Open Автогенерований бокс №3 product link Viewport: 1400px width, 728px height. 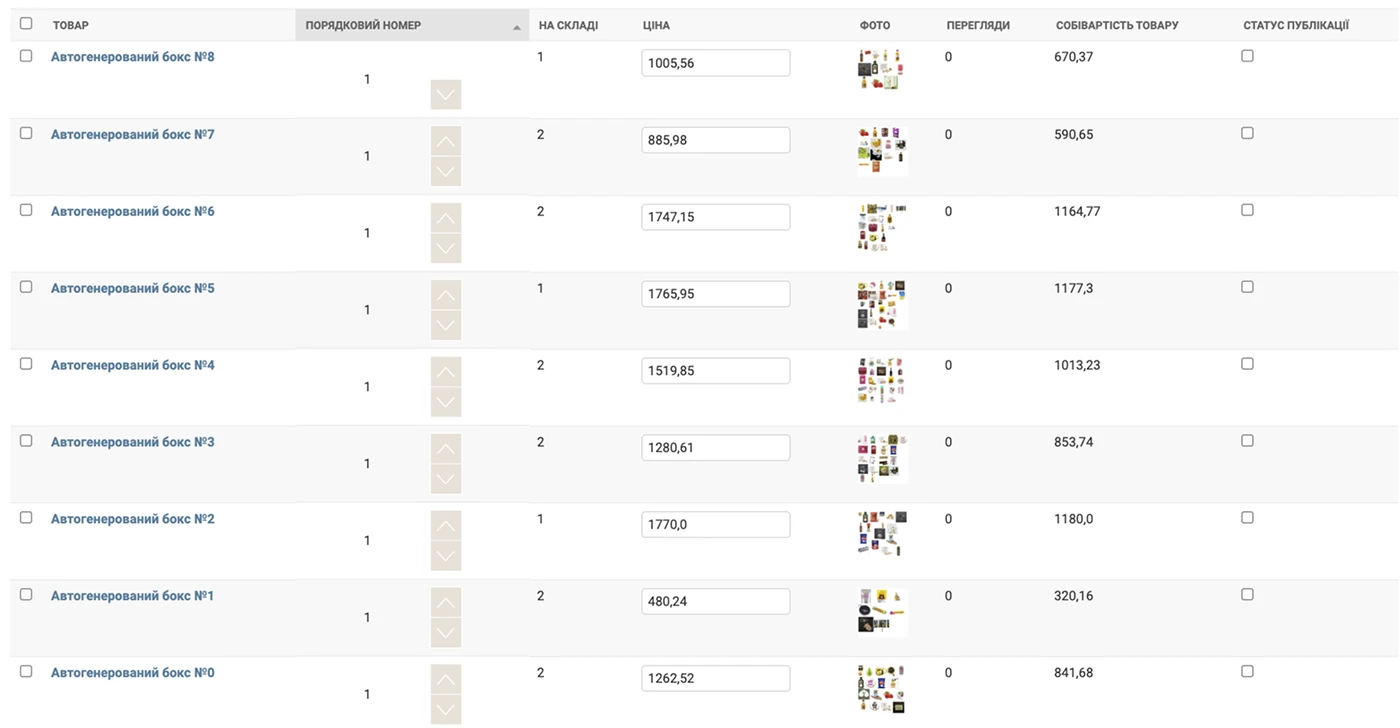coord(132,442)
